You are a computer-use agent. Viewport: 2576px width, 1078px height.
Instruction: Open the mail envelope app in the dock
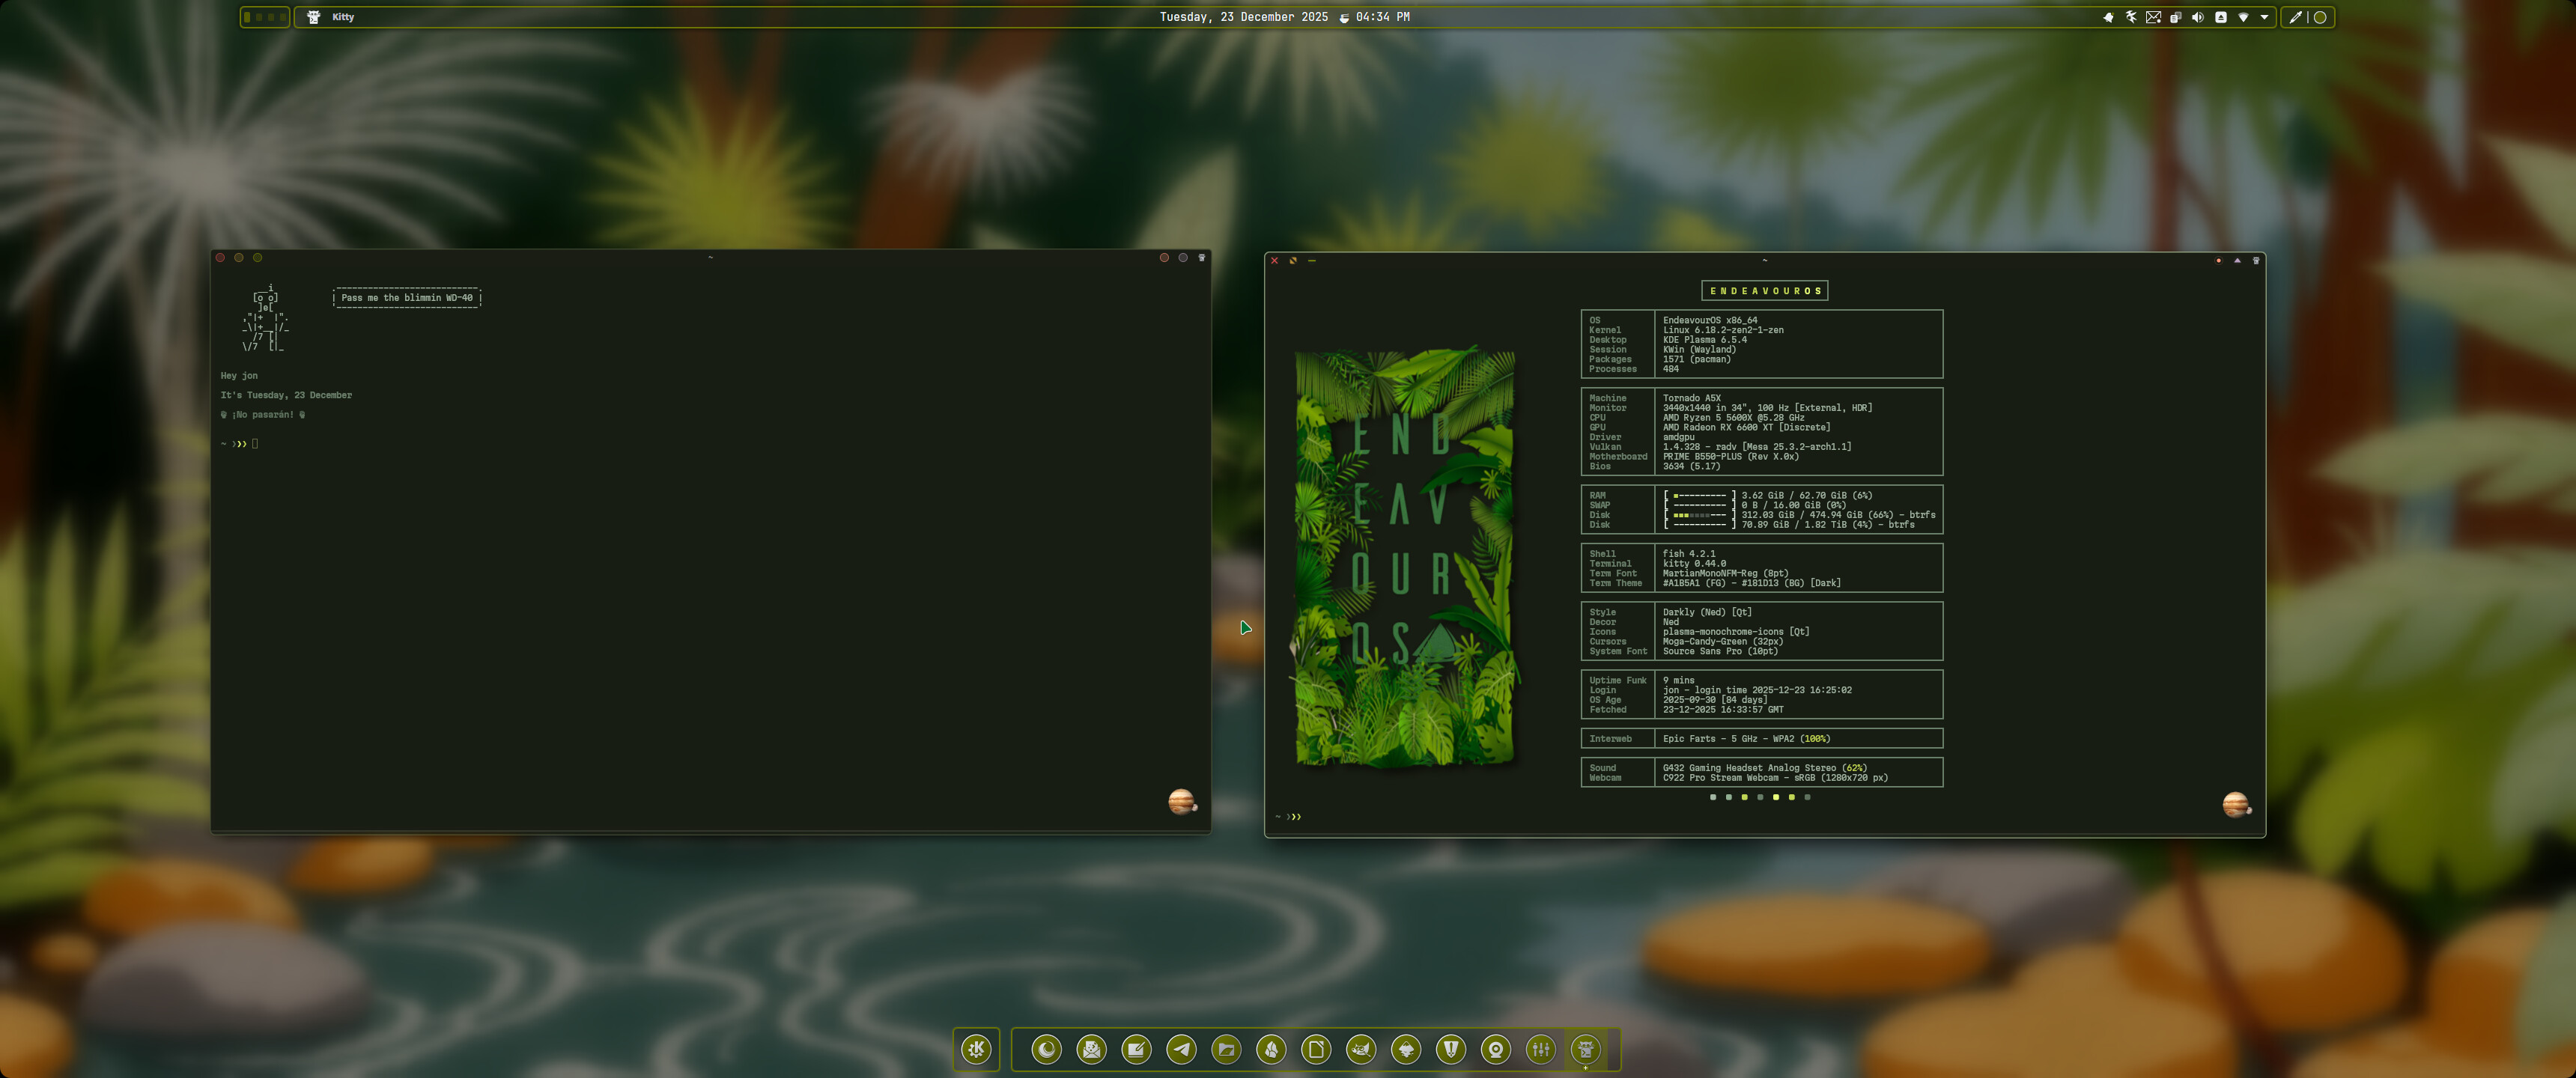1091,1049
